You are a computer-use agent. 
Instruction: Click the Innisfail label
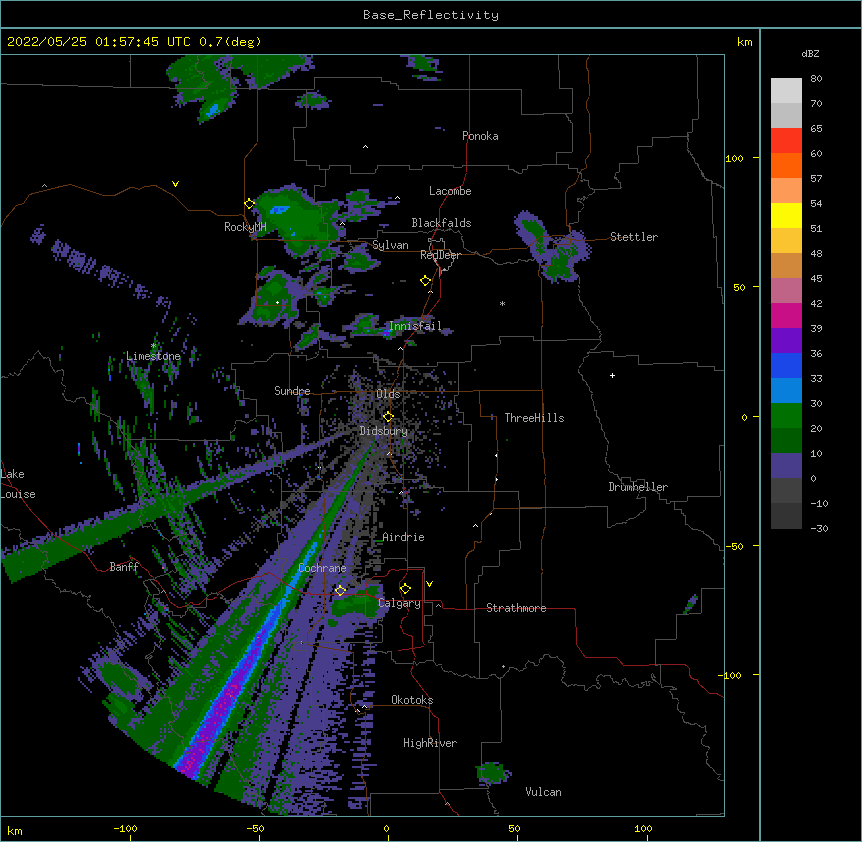click(x=415, y=326)
